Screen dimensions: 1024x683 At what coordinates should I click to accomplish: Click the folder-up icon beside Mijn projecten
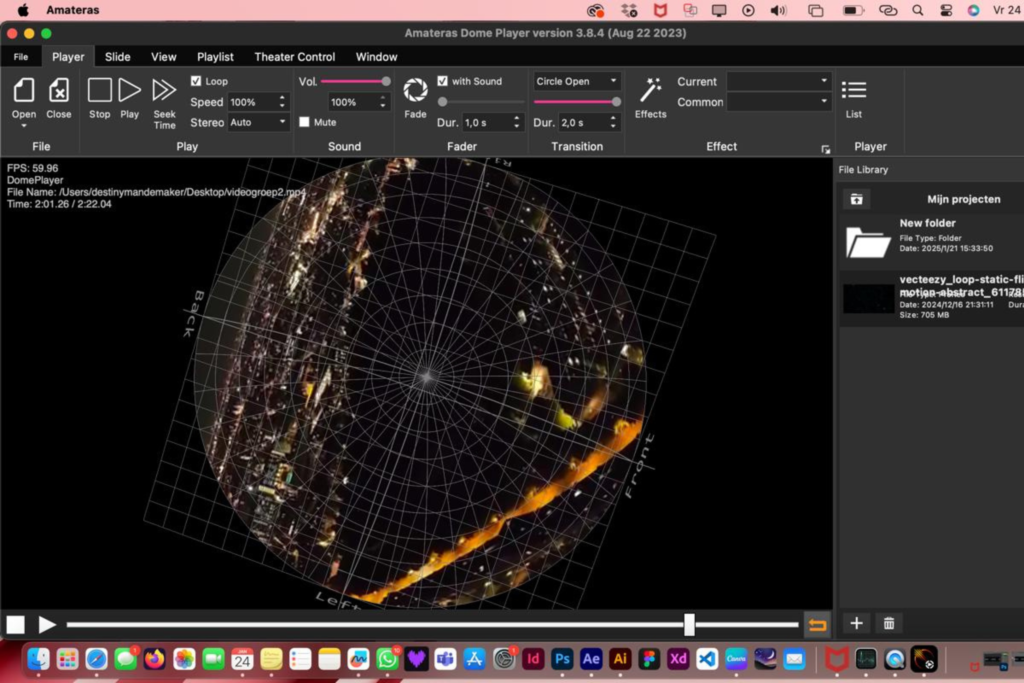tap(856, 199)
